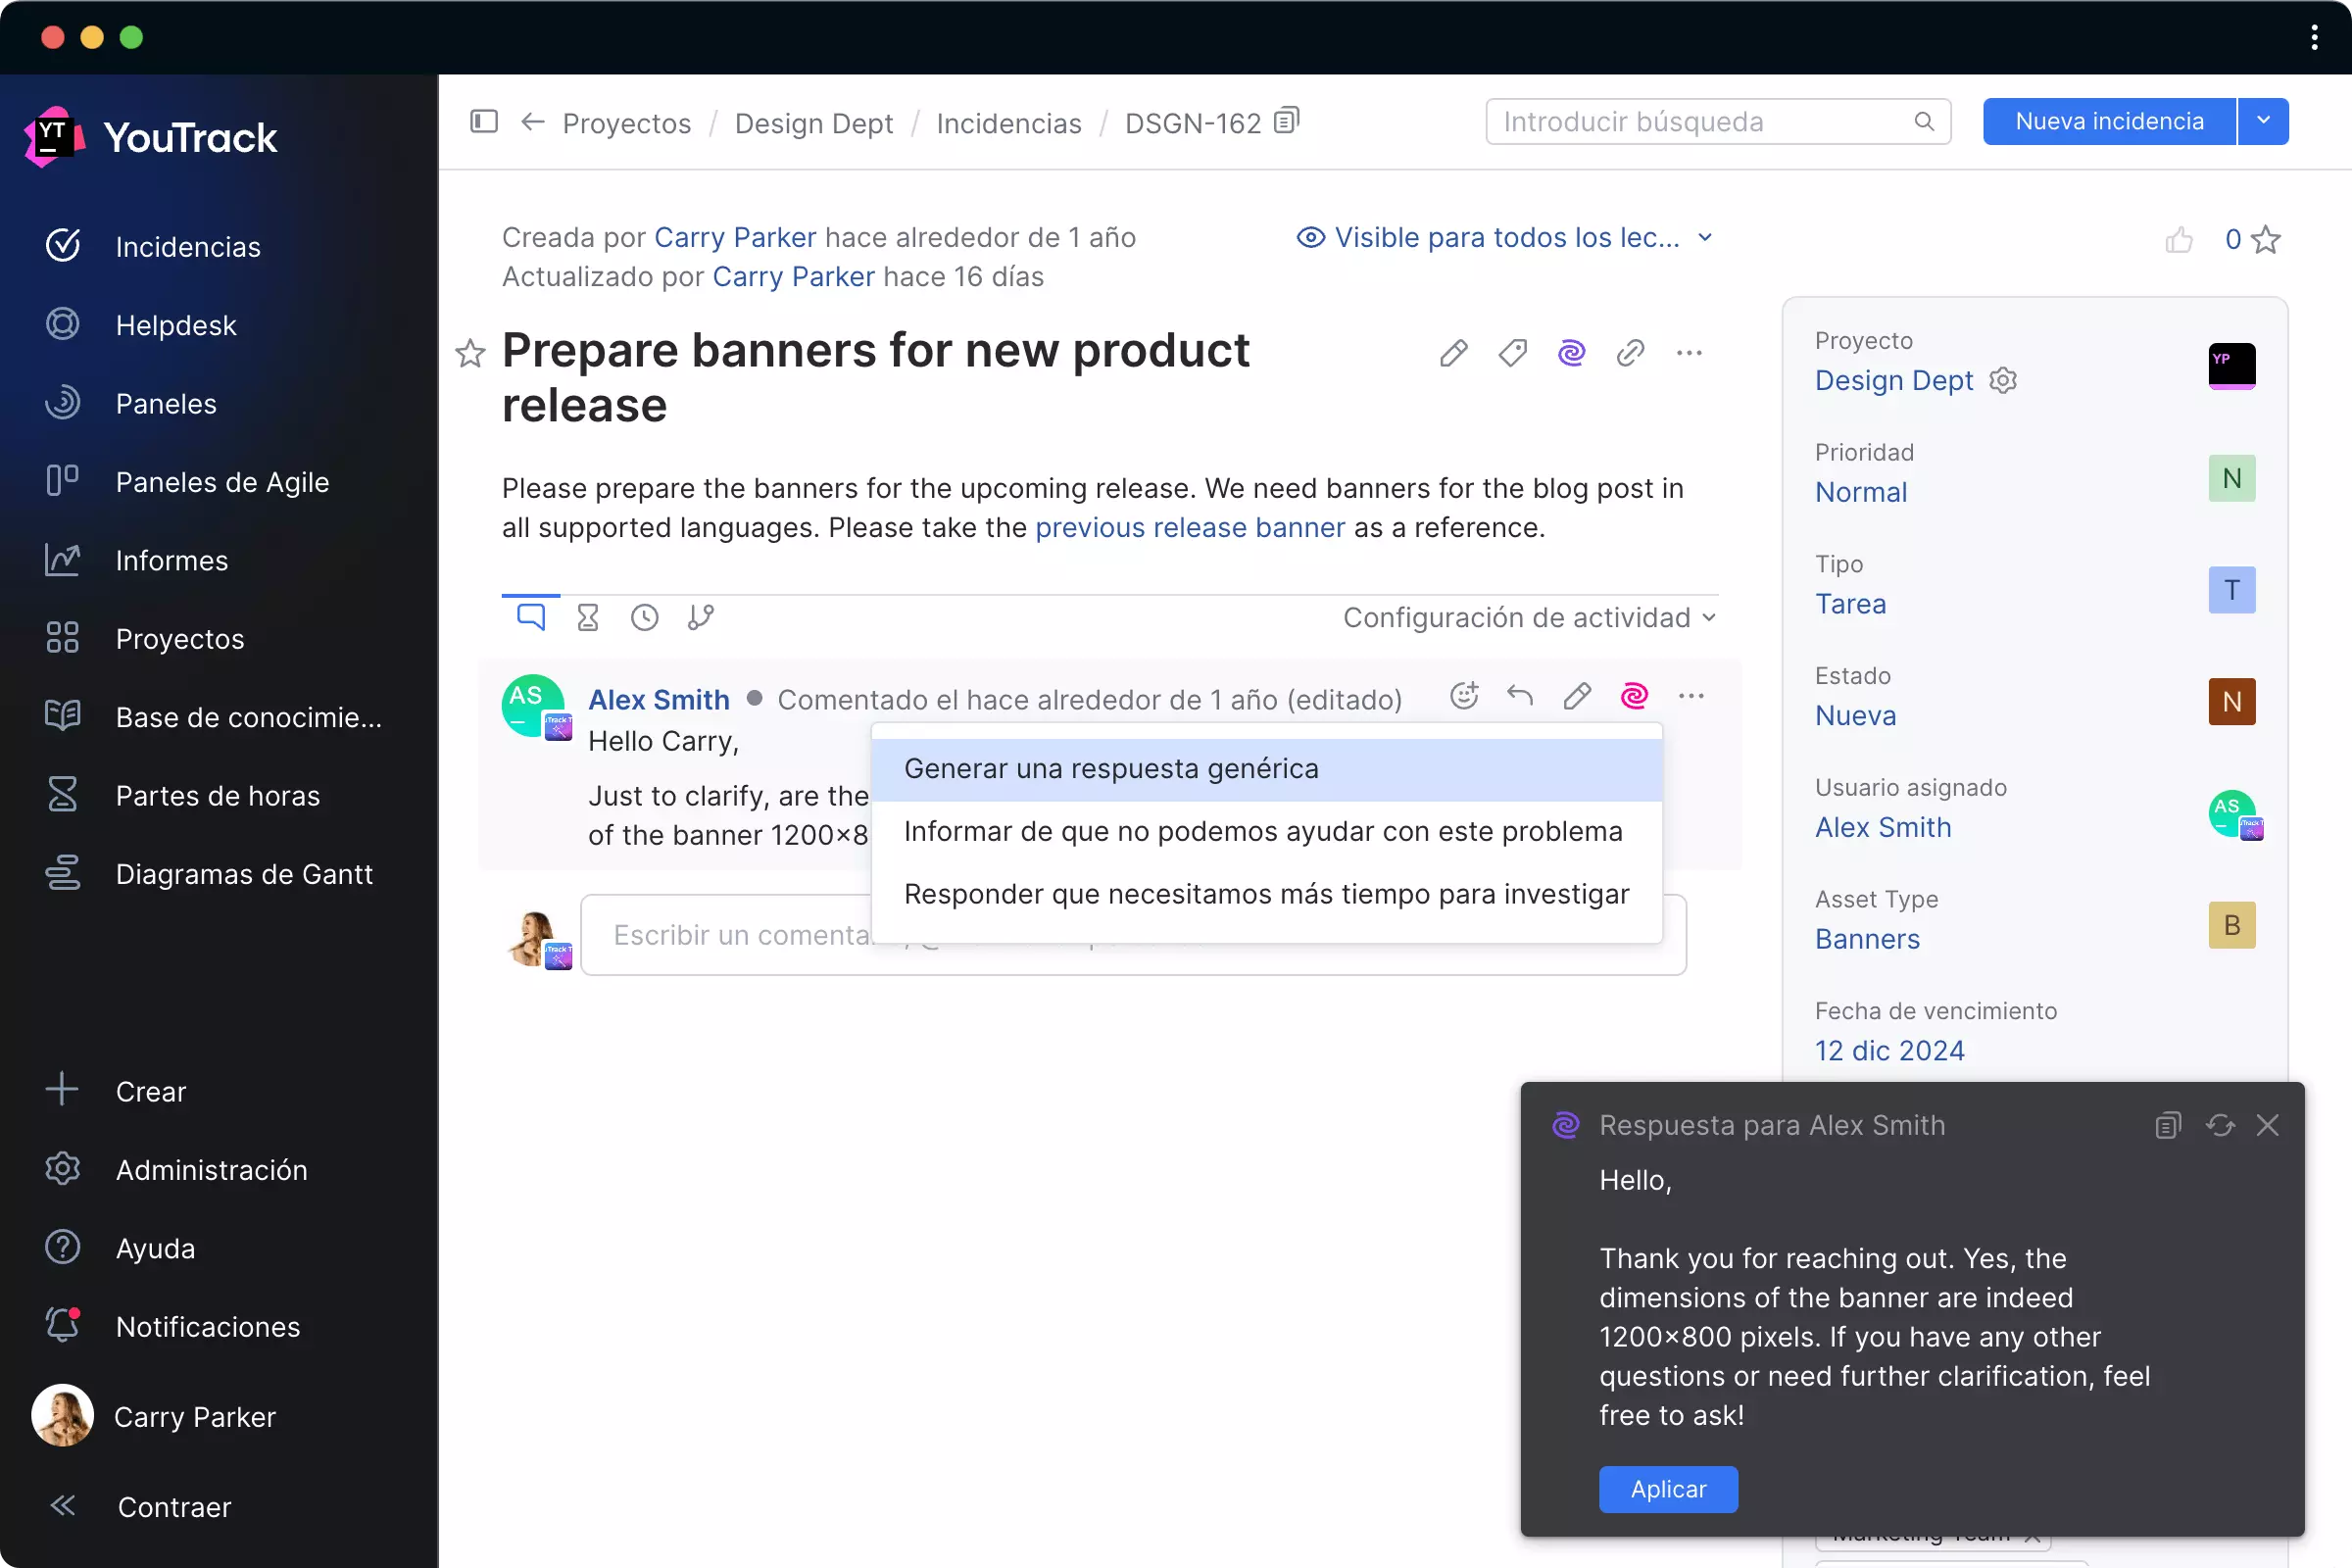Expand the Nueva incidencia dropdown arrow

pyautogui.click(x=2263, y=121)
